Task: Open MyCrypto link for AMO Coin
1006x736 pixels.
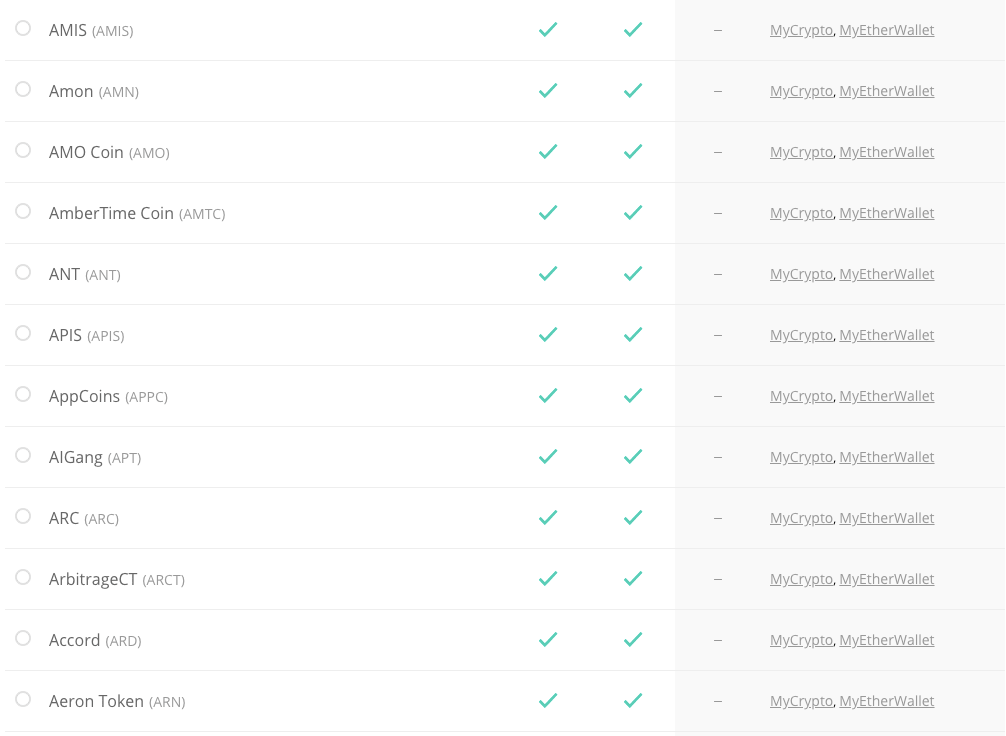Action: point(801,152)
